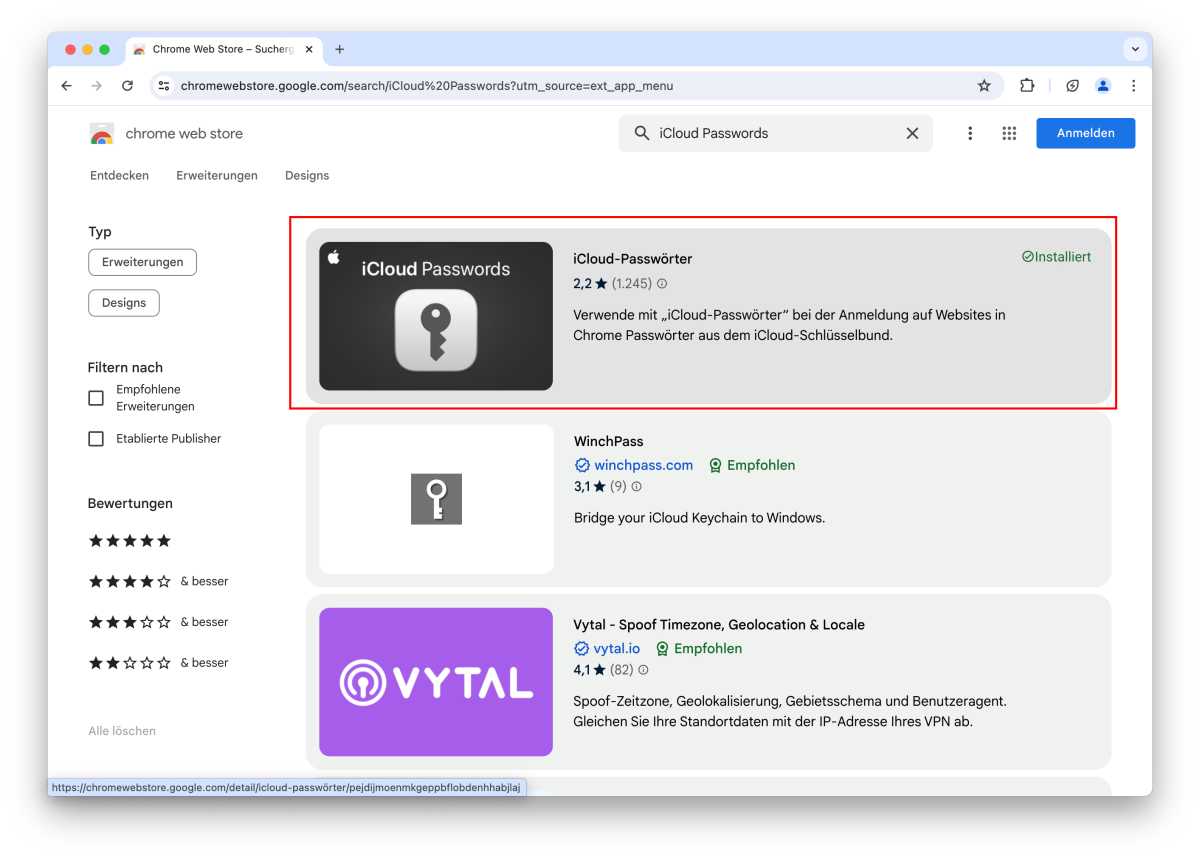
Task: Enable Empfohlene Erweiterungen checkbox
Action: point(96,398)
